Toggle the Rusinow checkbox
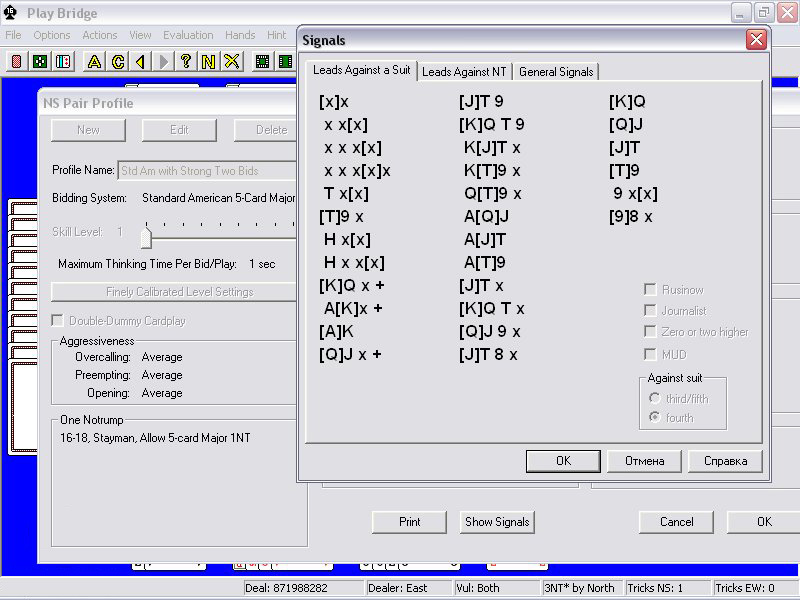Screen dimensions: 800x600 (x=651, y=290)
